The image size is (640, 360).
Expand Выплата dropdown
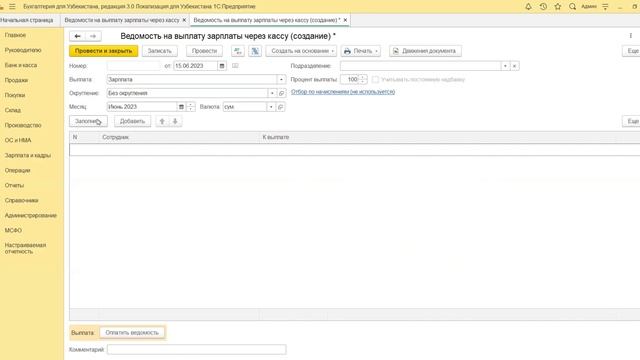(x=281, y=80)
